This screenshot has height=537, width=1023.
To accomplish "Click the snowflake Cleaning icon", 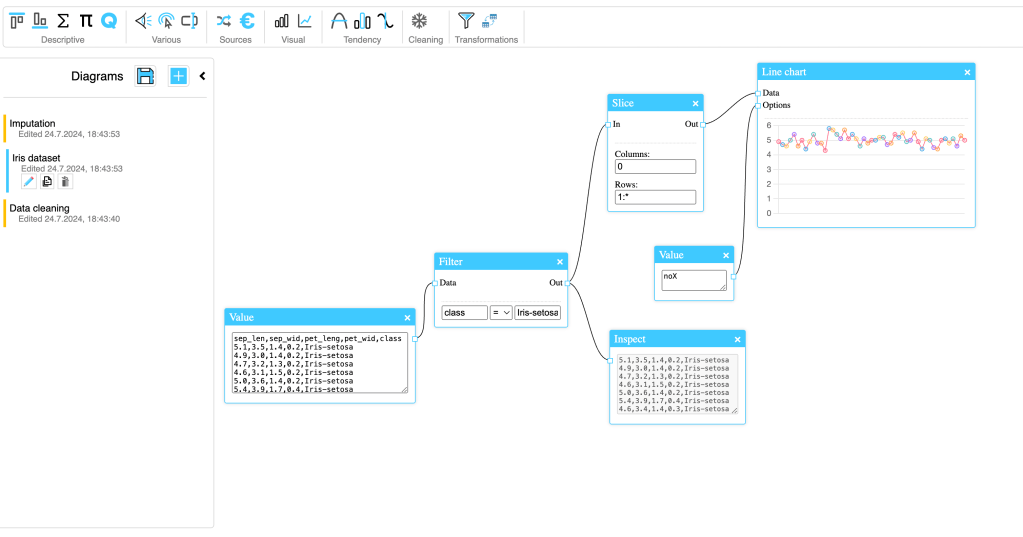I will tap(420, 20).
